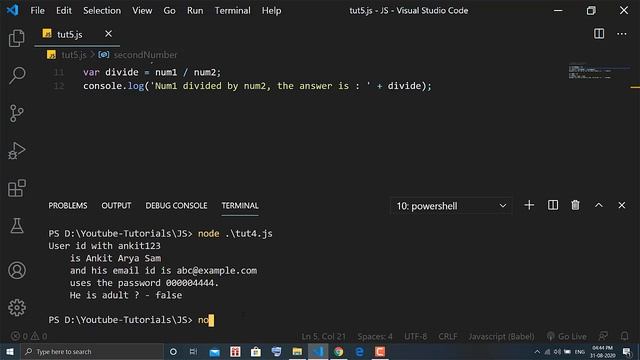Click the terminal prompt input line
640x360 pixels.
click(131, 320)
